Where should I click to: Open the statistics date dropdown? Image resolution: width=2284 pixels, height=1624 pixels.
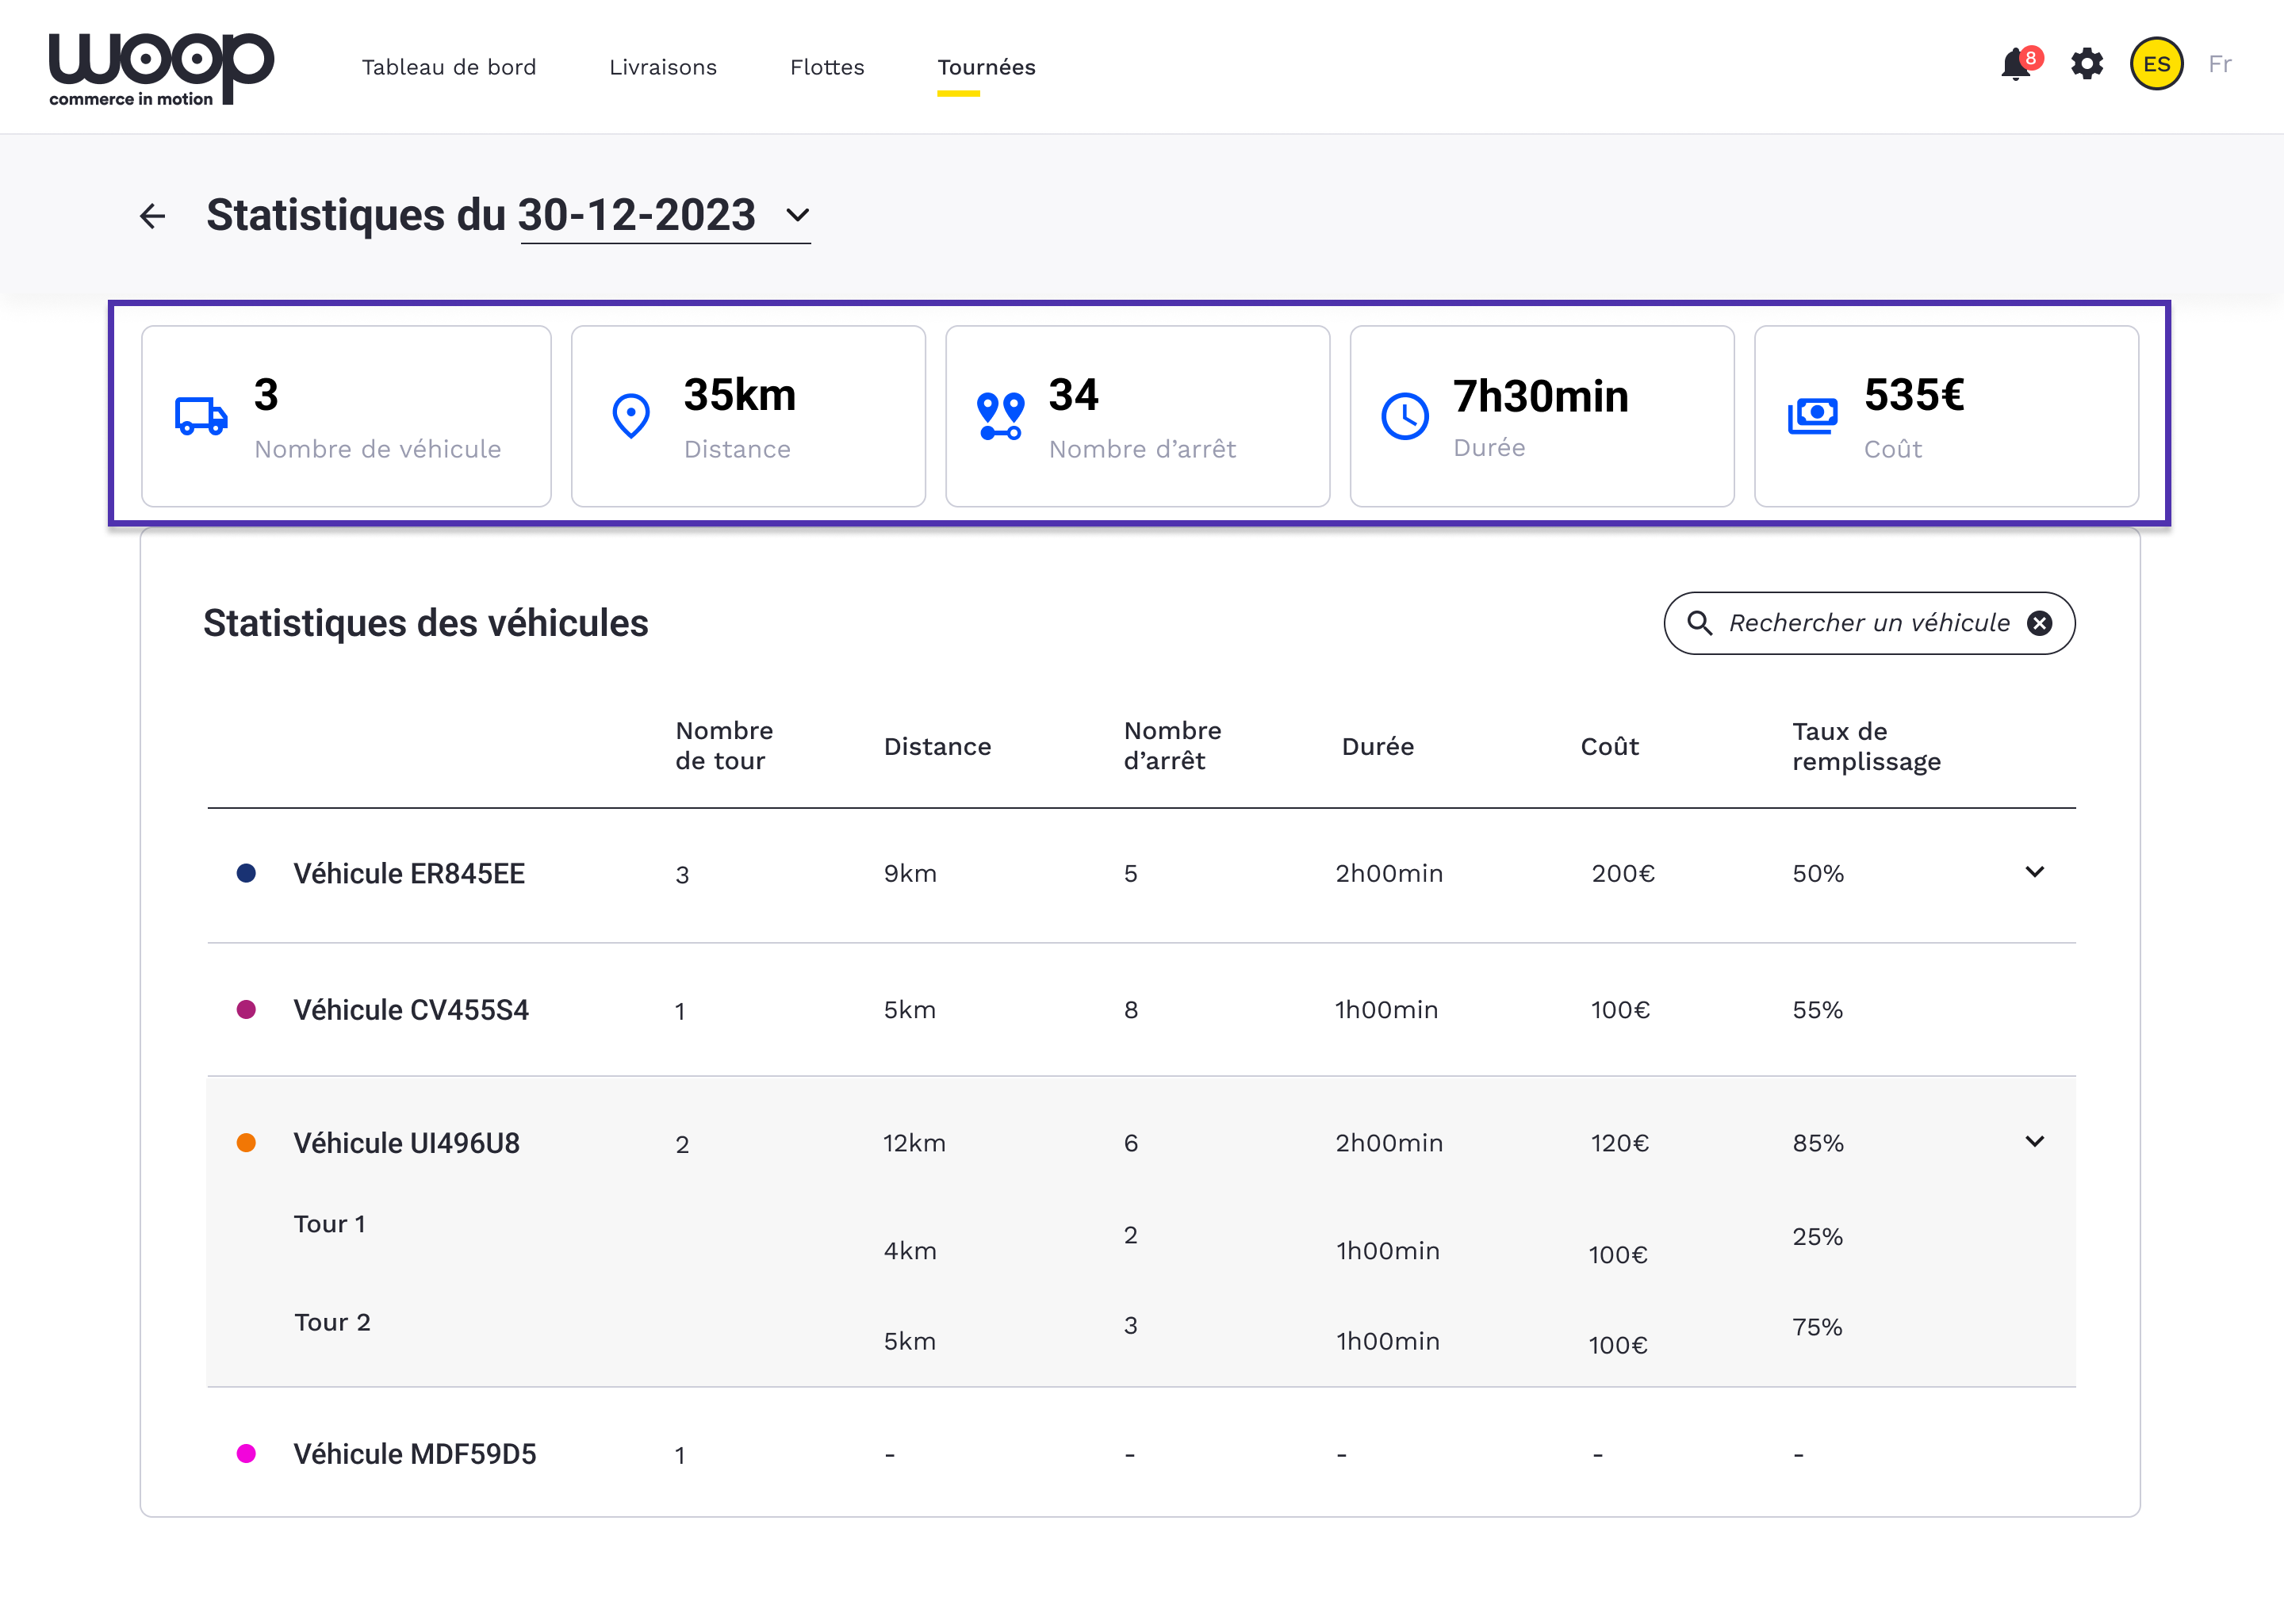click(x=797, y=215)
